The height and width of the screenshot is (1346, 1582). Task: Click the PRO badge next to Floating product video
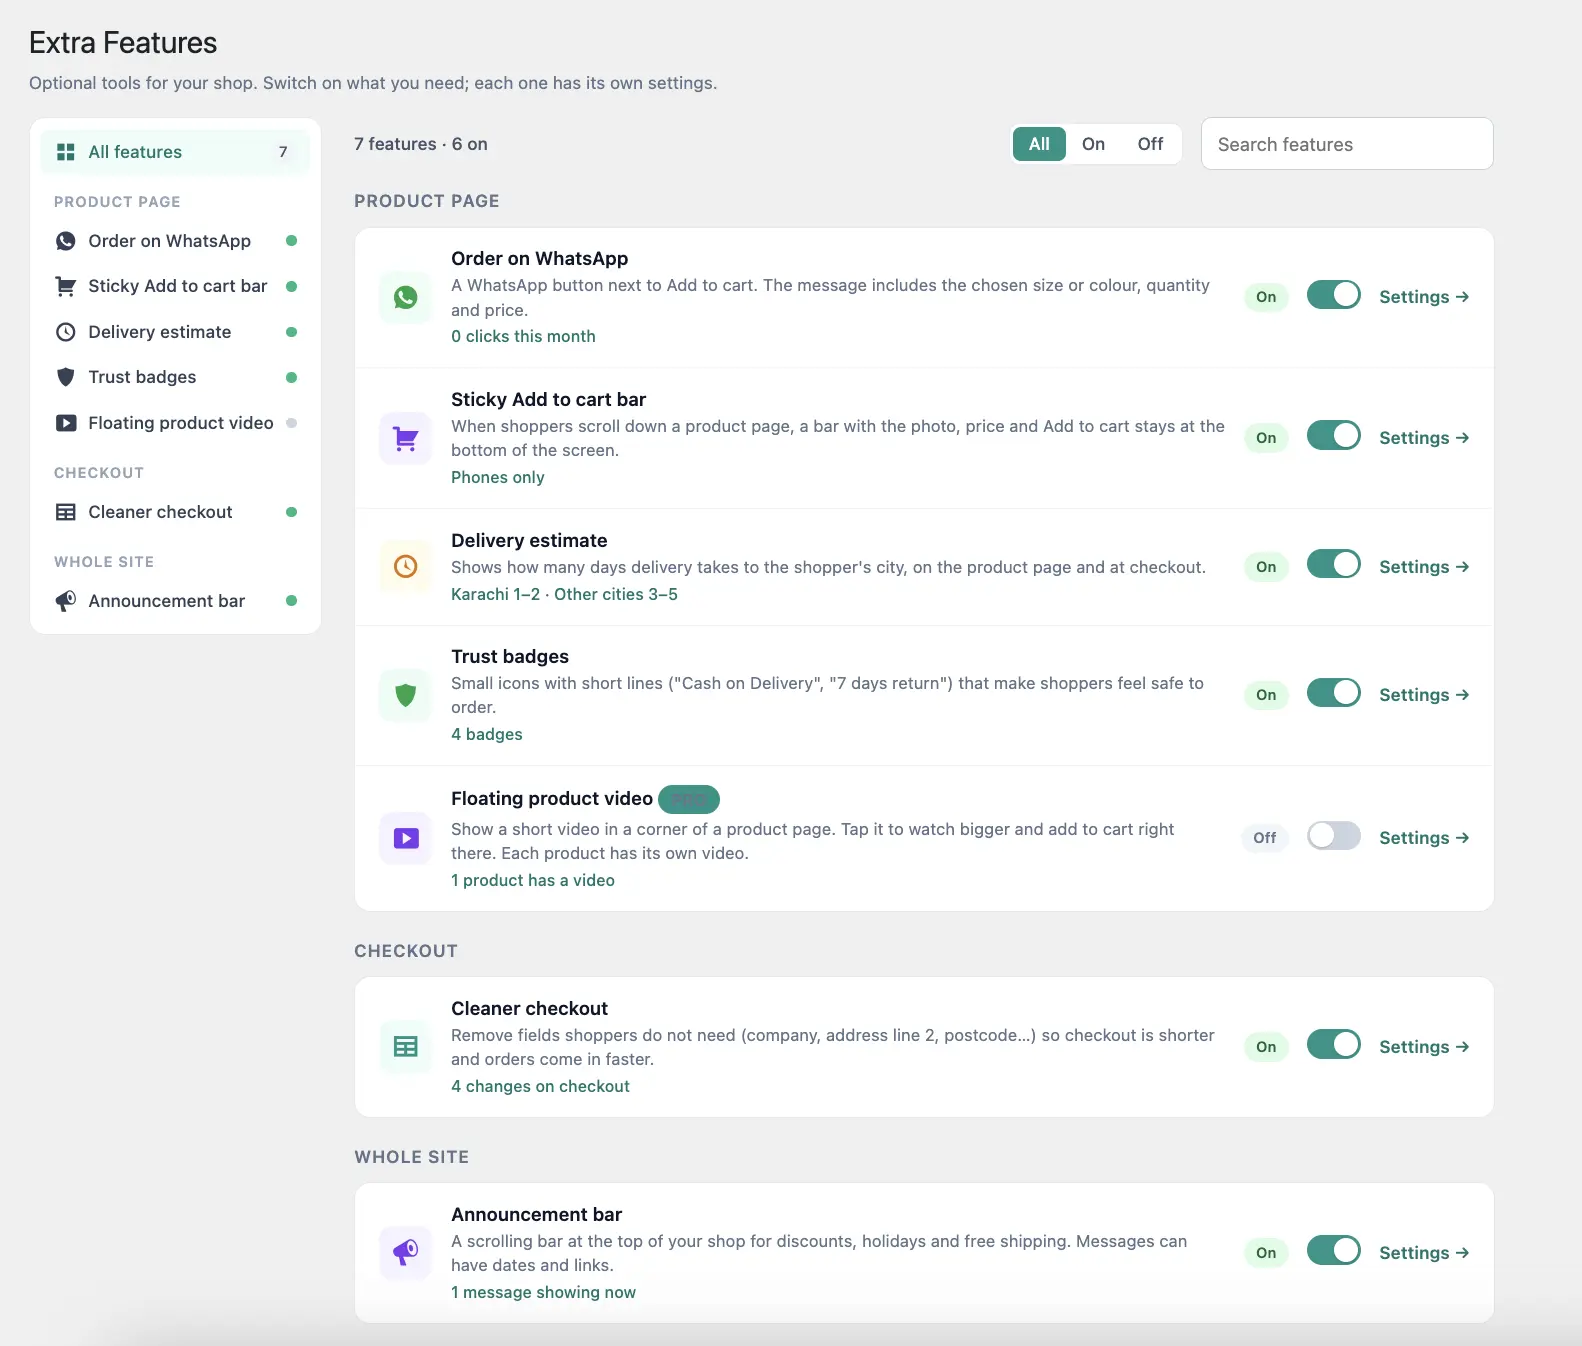coord(689,799)
